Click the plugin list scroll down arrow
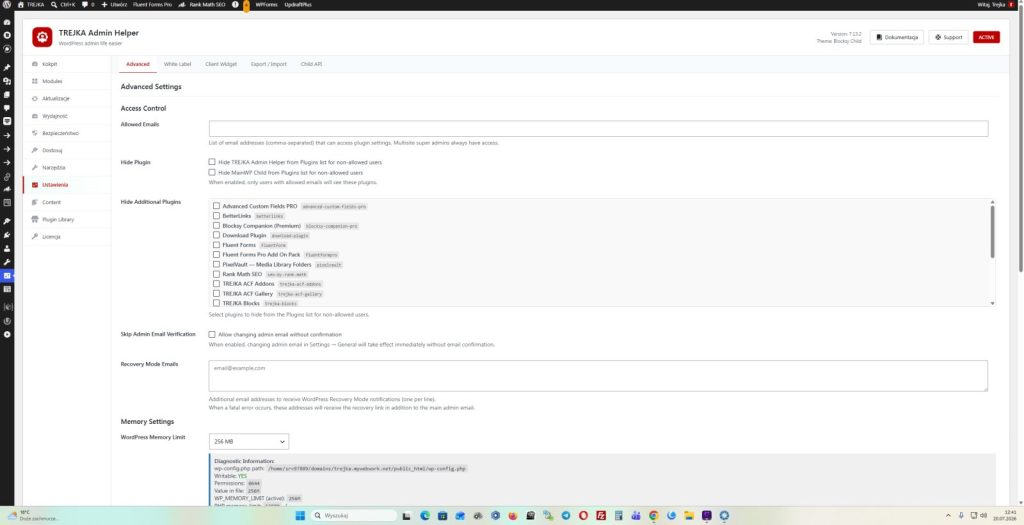 (993, 303)
